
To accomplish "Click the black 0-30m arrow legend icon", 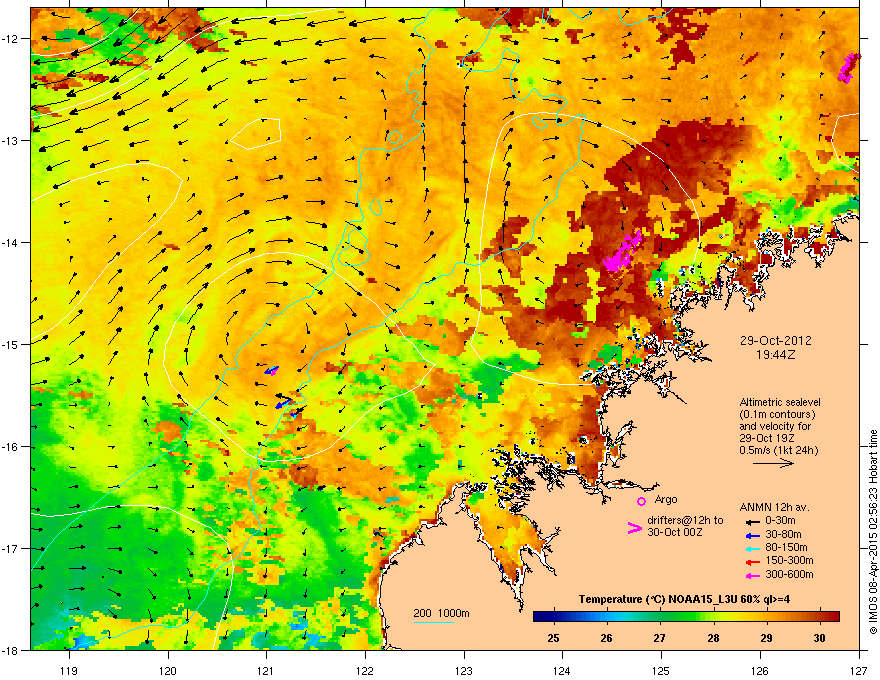I will click(753, 521).
